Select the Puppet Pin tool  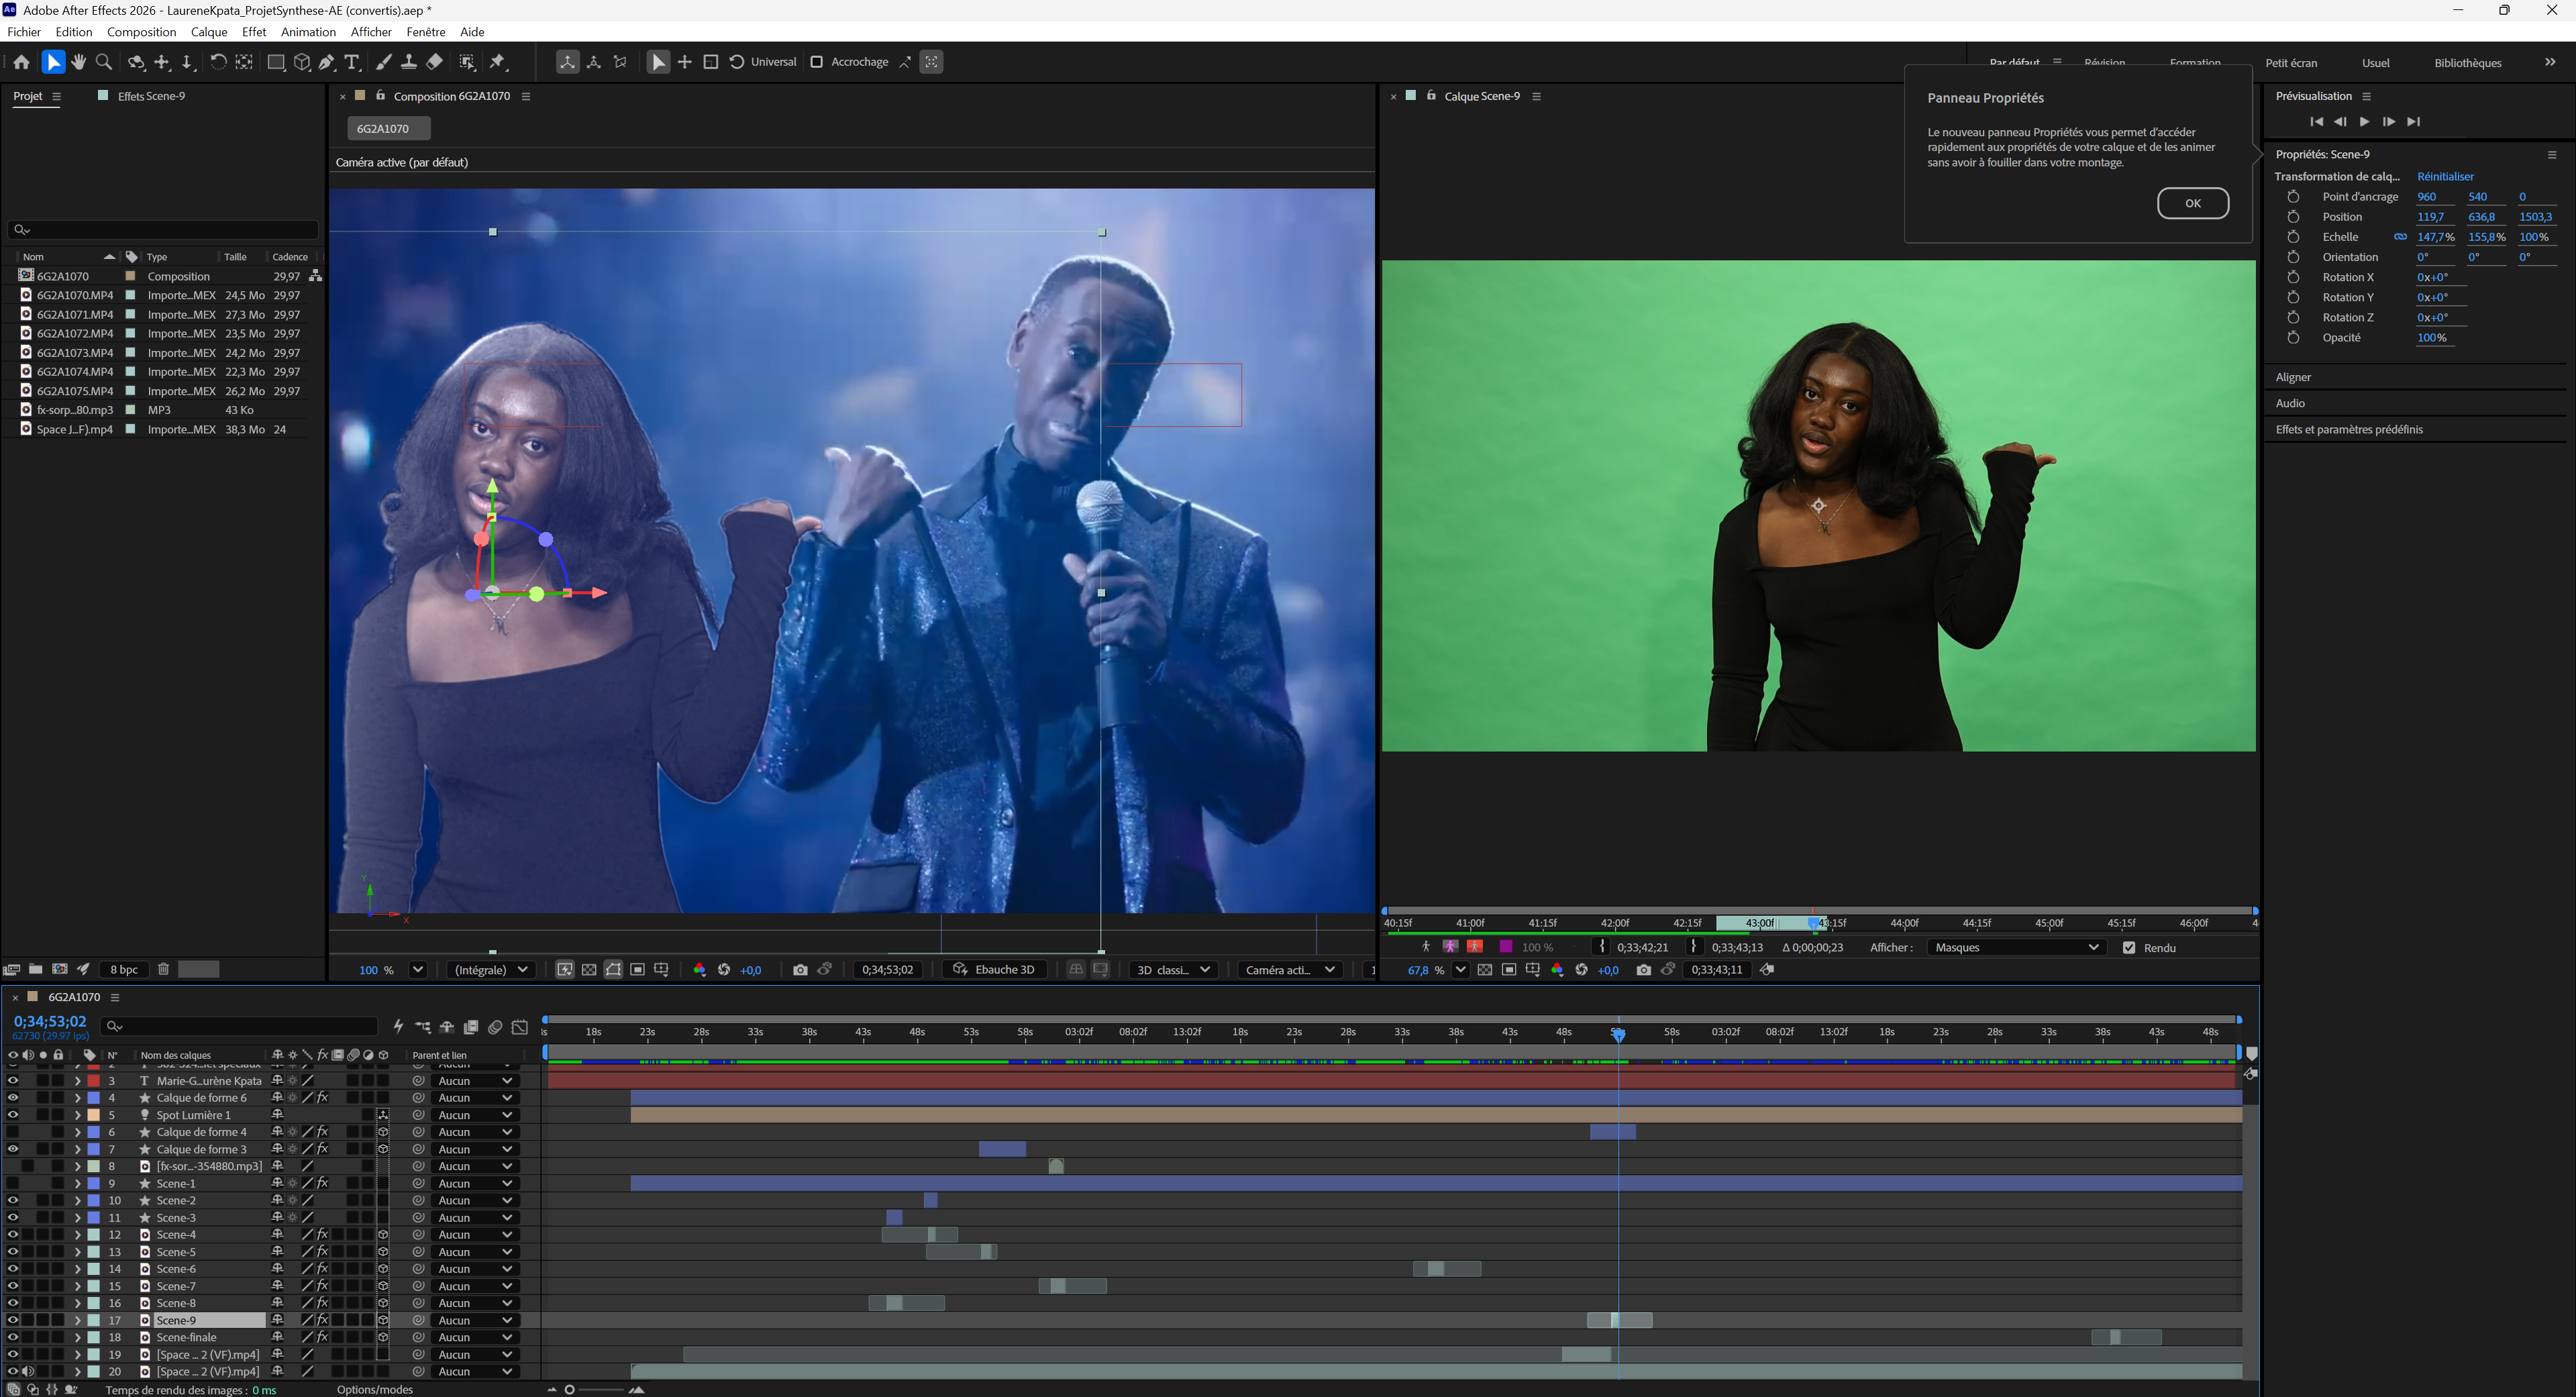point(498,62)
